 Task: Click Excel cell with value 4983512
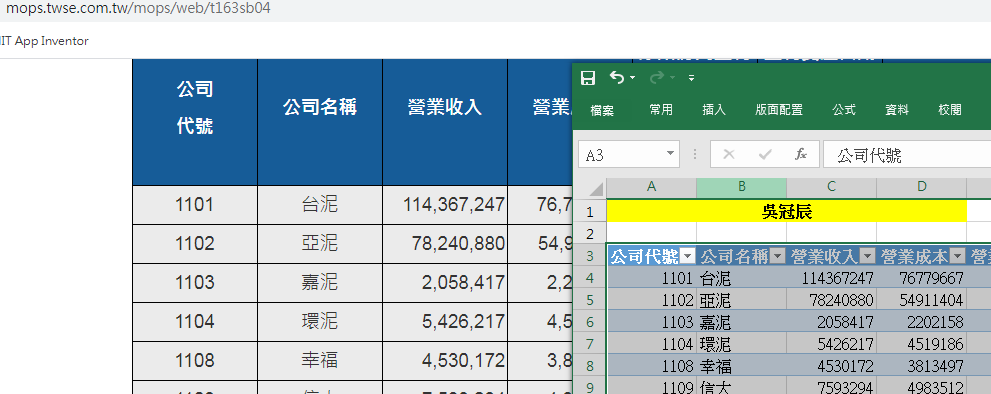(922, 386)
